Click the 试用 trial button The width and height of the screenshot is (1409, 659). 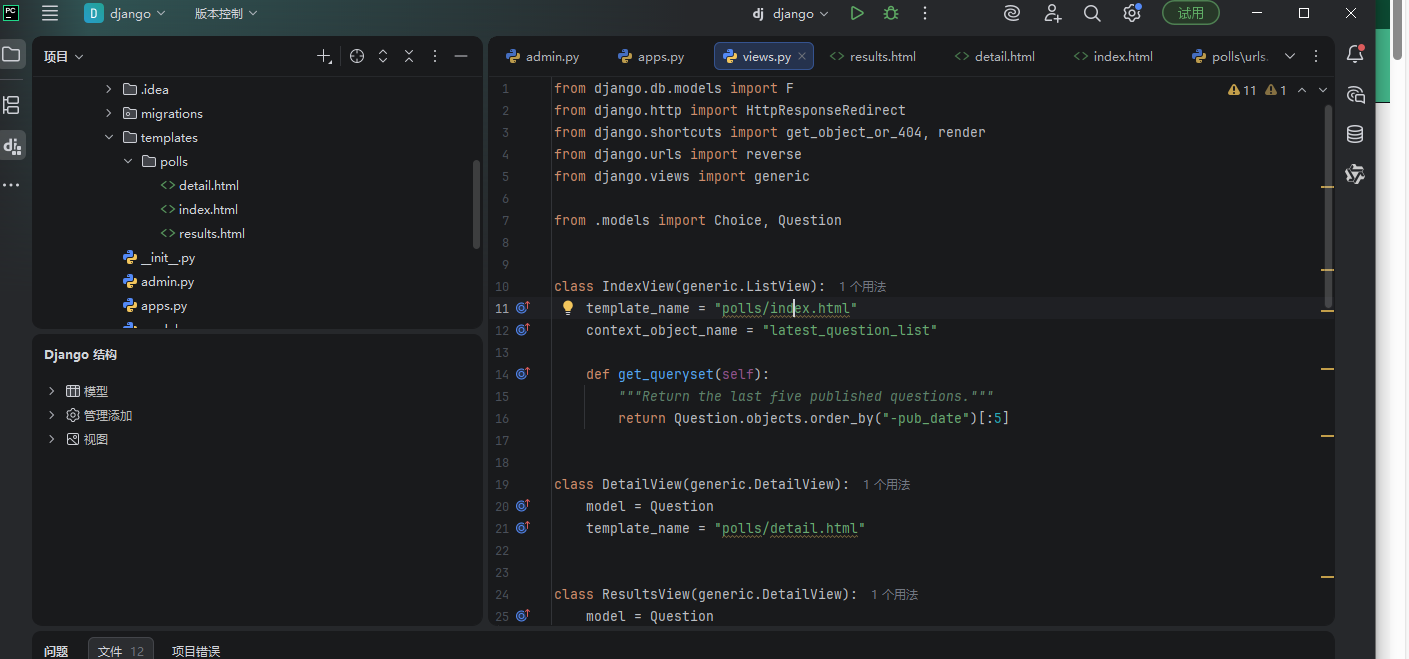pos(1190,13)
